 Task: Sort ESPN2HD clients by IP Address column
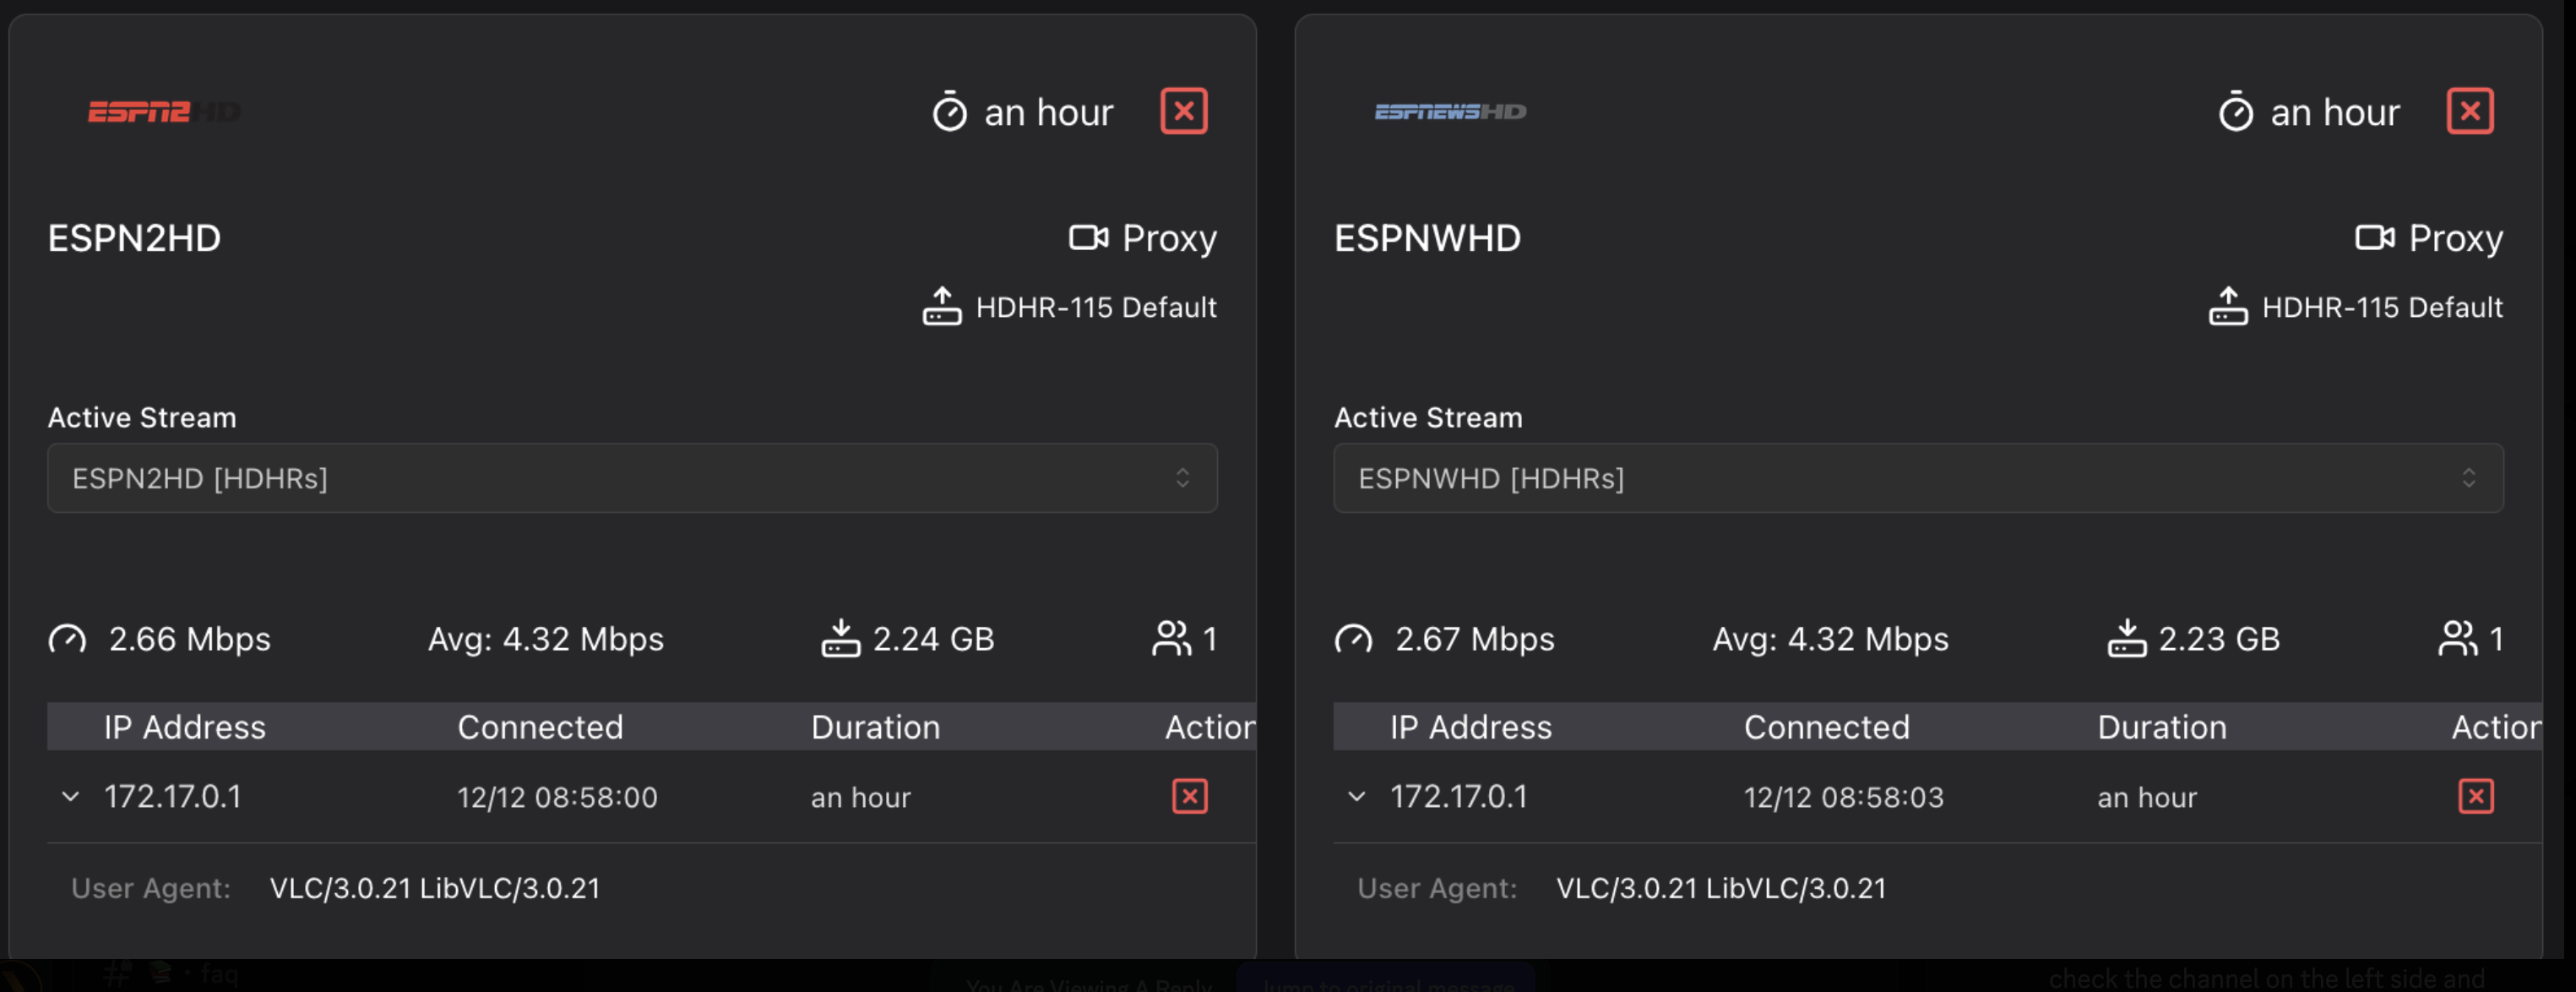pyautogui.click(x=185, y=727)
